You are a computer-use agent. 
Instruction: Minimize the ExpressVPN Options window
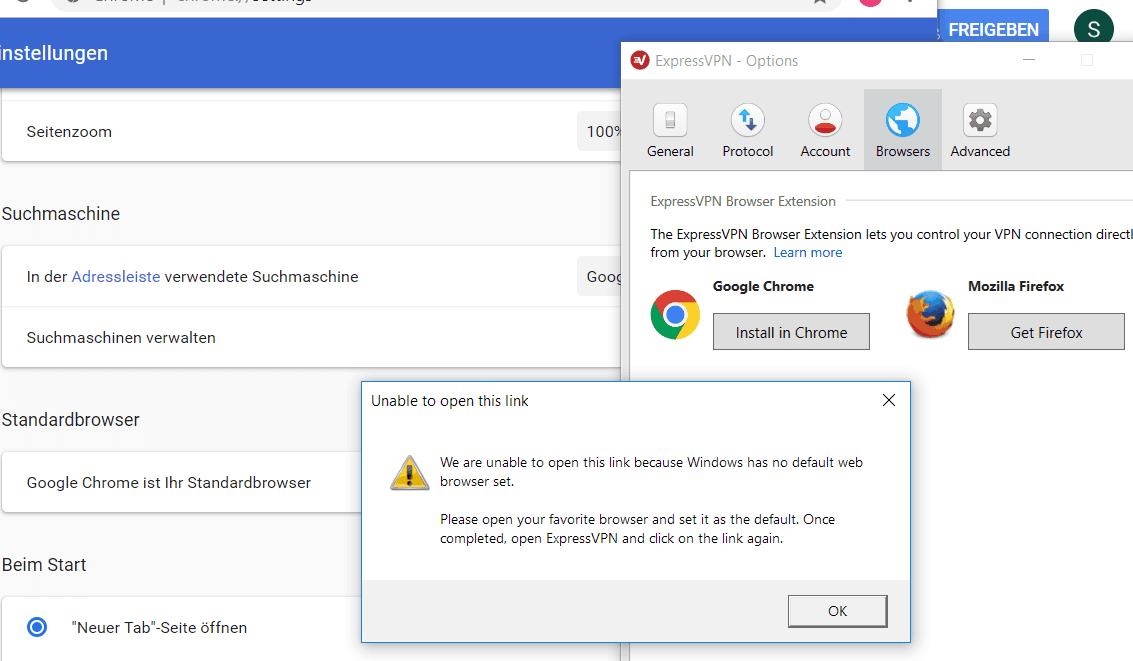click(1029, 60)
